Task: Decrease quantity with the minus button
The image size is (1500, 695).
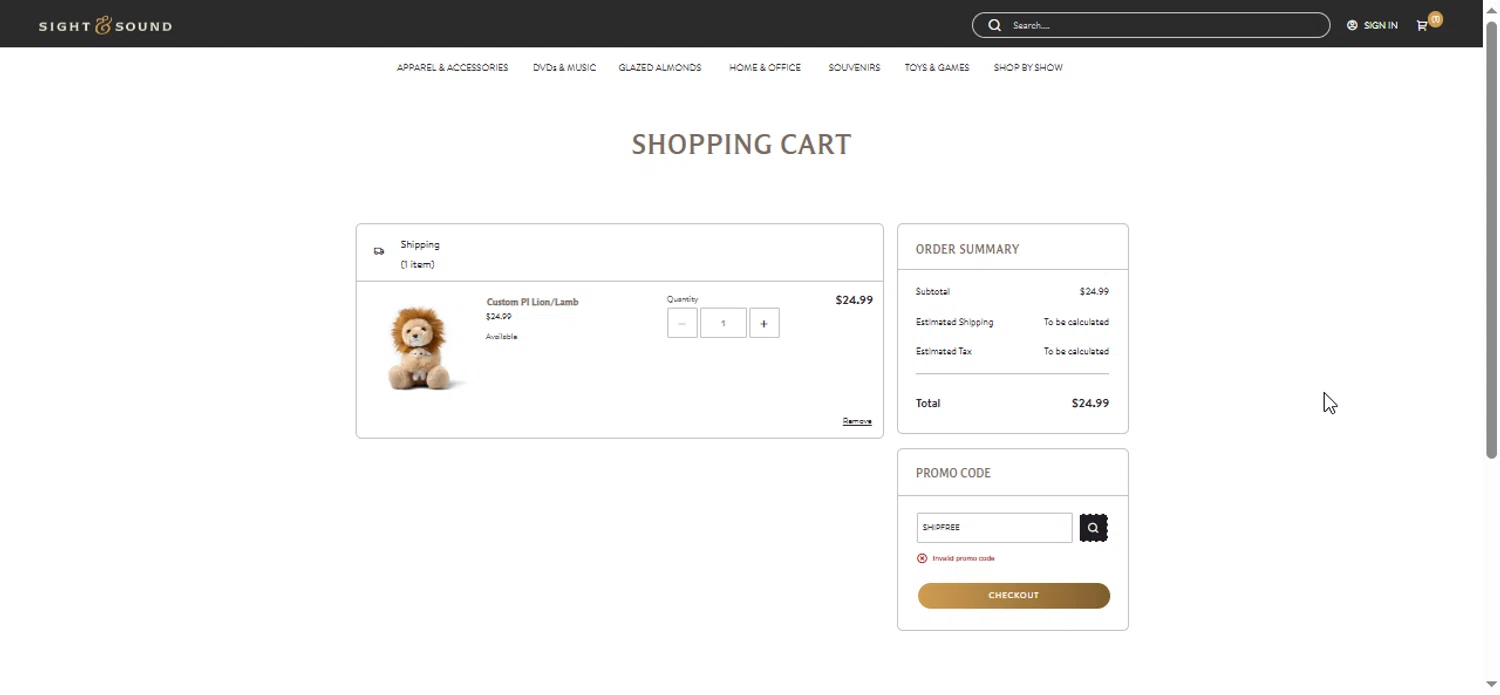Action: (x=682, y=323)
